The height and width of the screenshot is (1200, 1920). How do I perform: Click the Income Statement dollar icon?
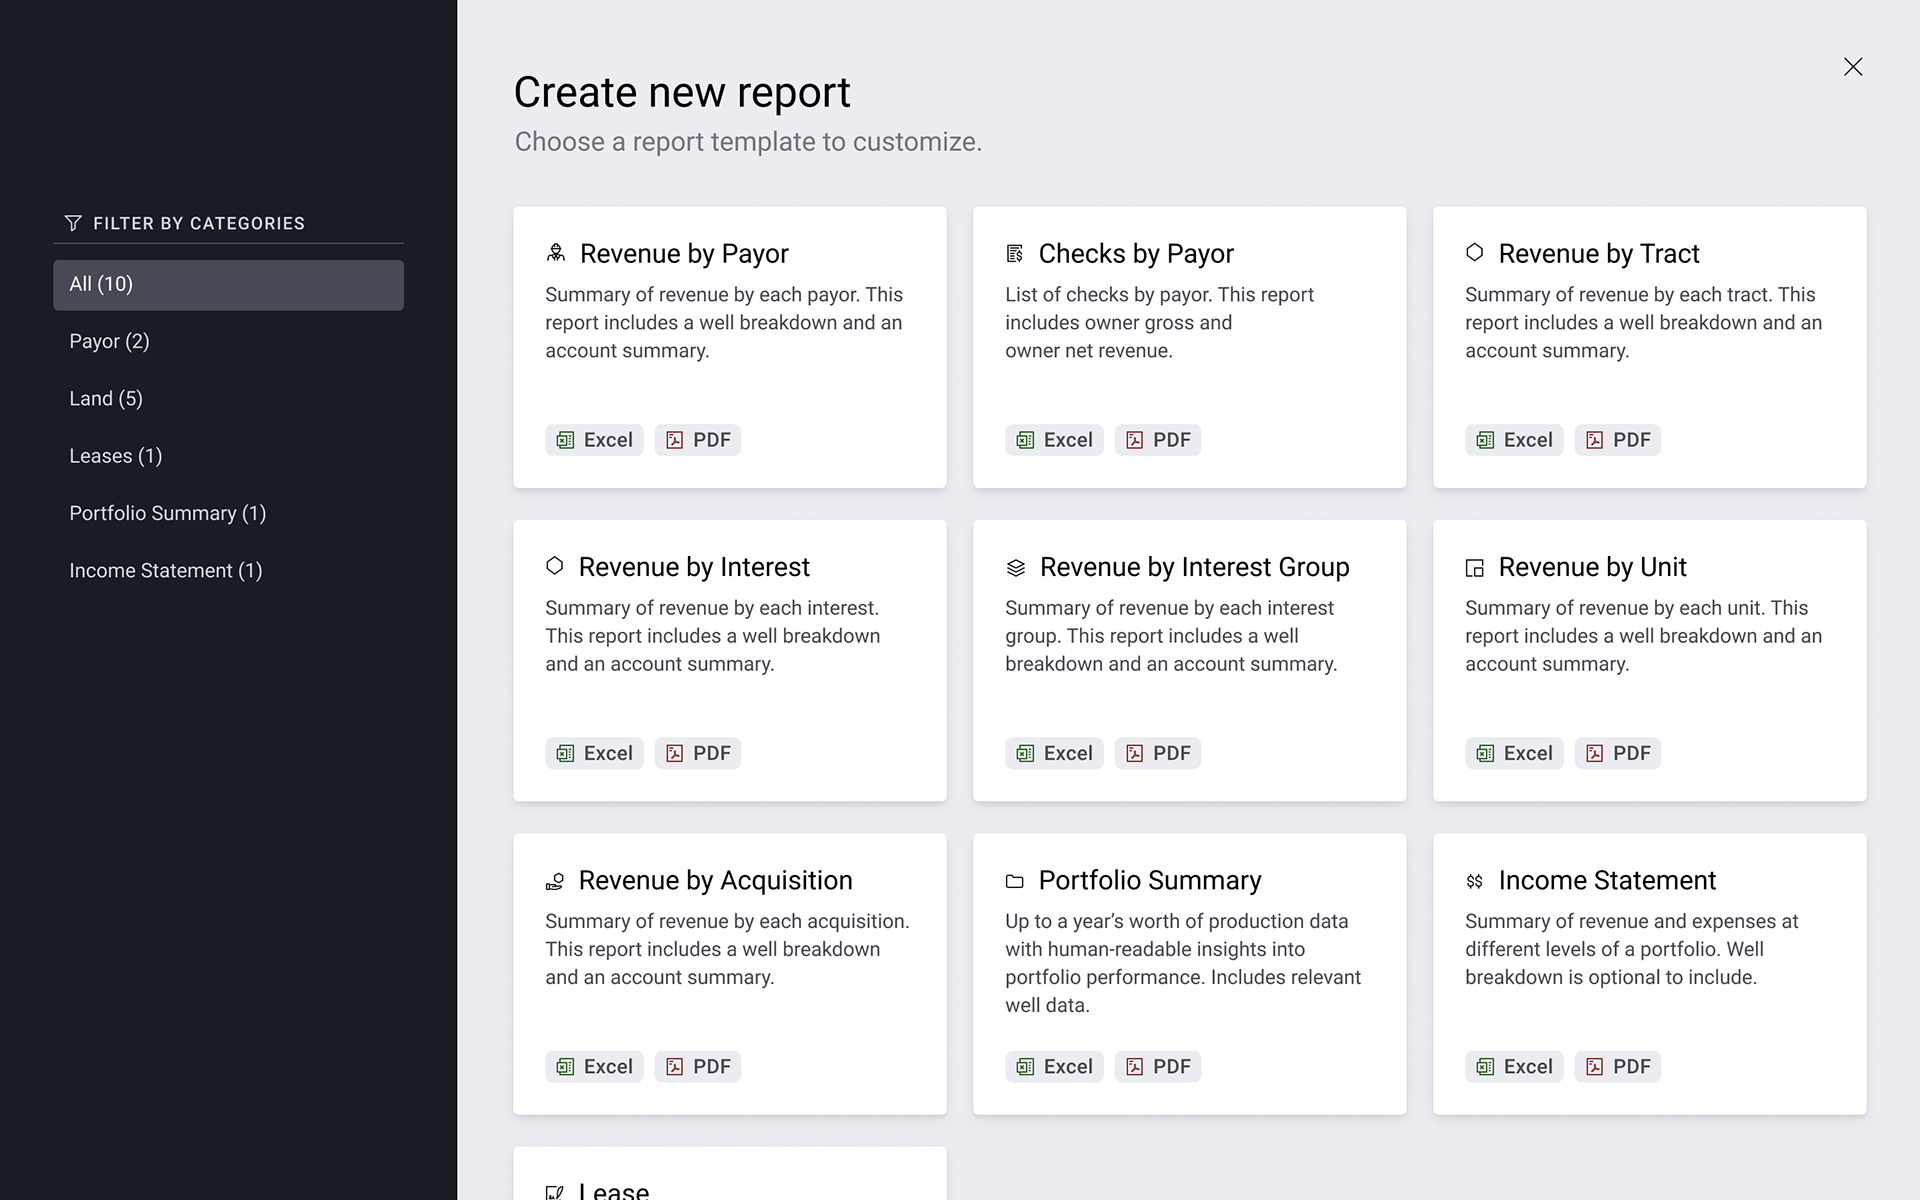pos(1475,881)
